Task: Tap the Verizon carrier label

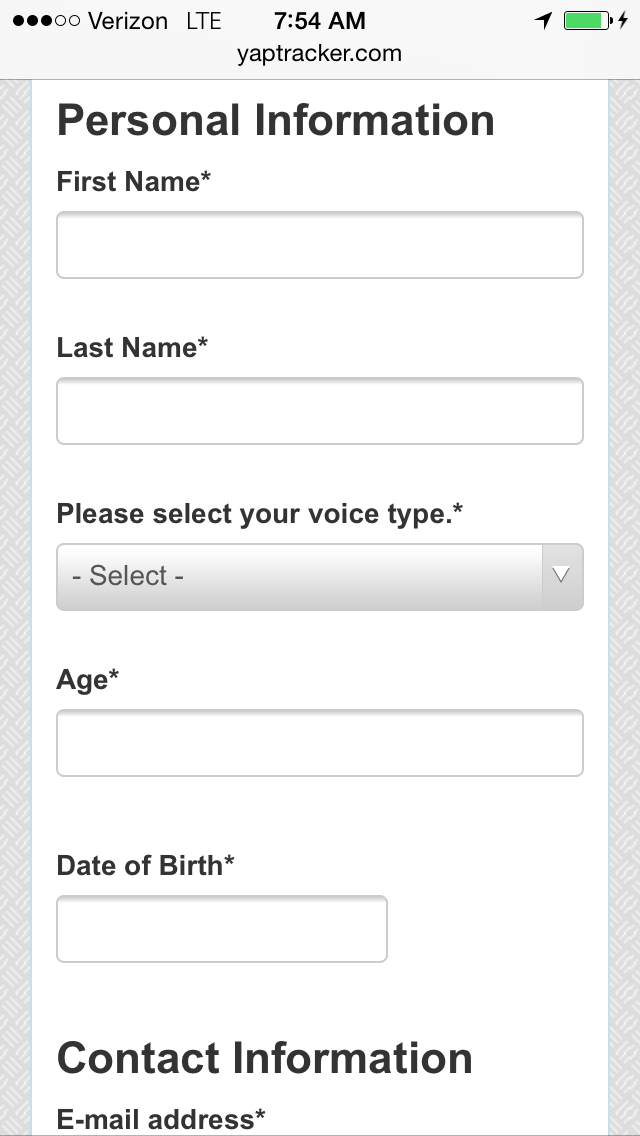Action: coord(128,21)
